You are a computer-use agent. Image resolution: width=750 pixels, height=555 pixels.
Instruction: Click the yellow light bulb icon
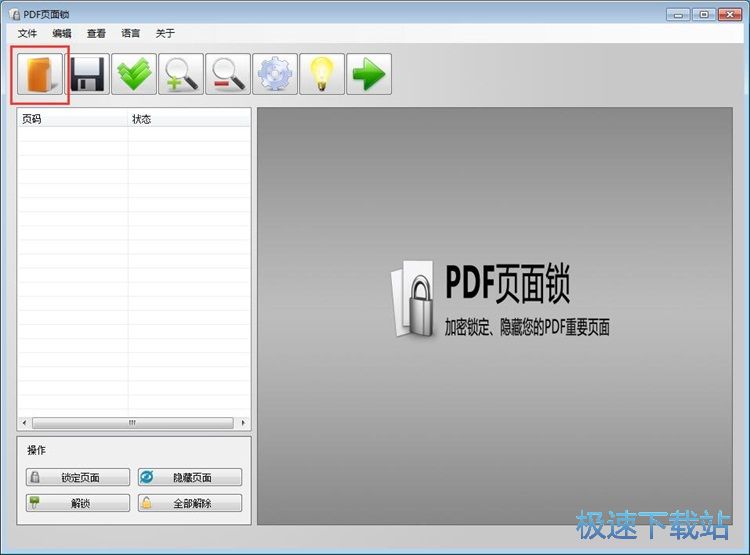pos(321,74)
